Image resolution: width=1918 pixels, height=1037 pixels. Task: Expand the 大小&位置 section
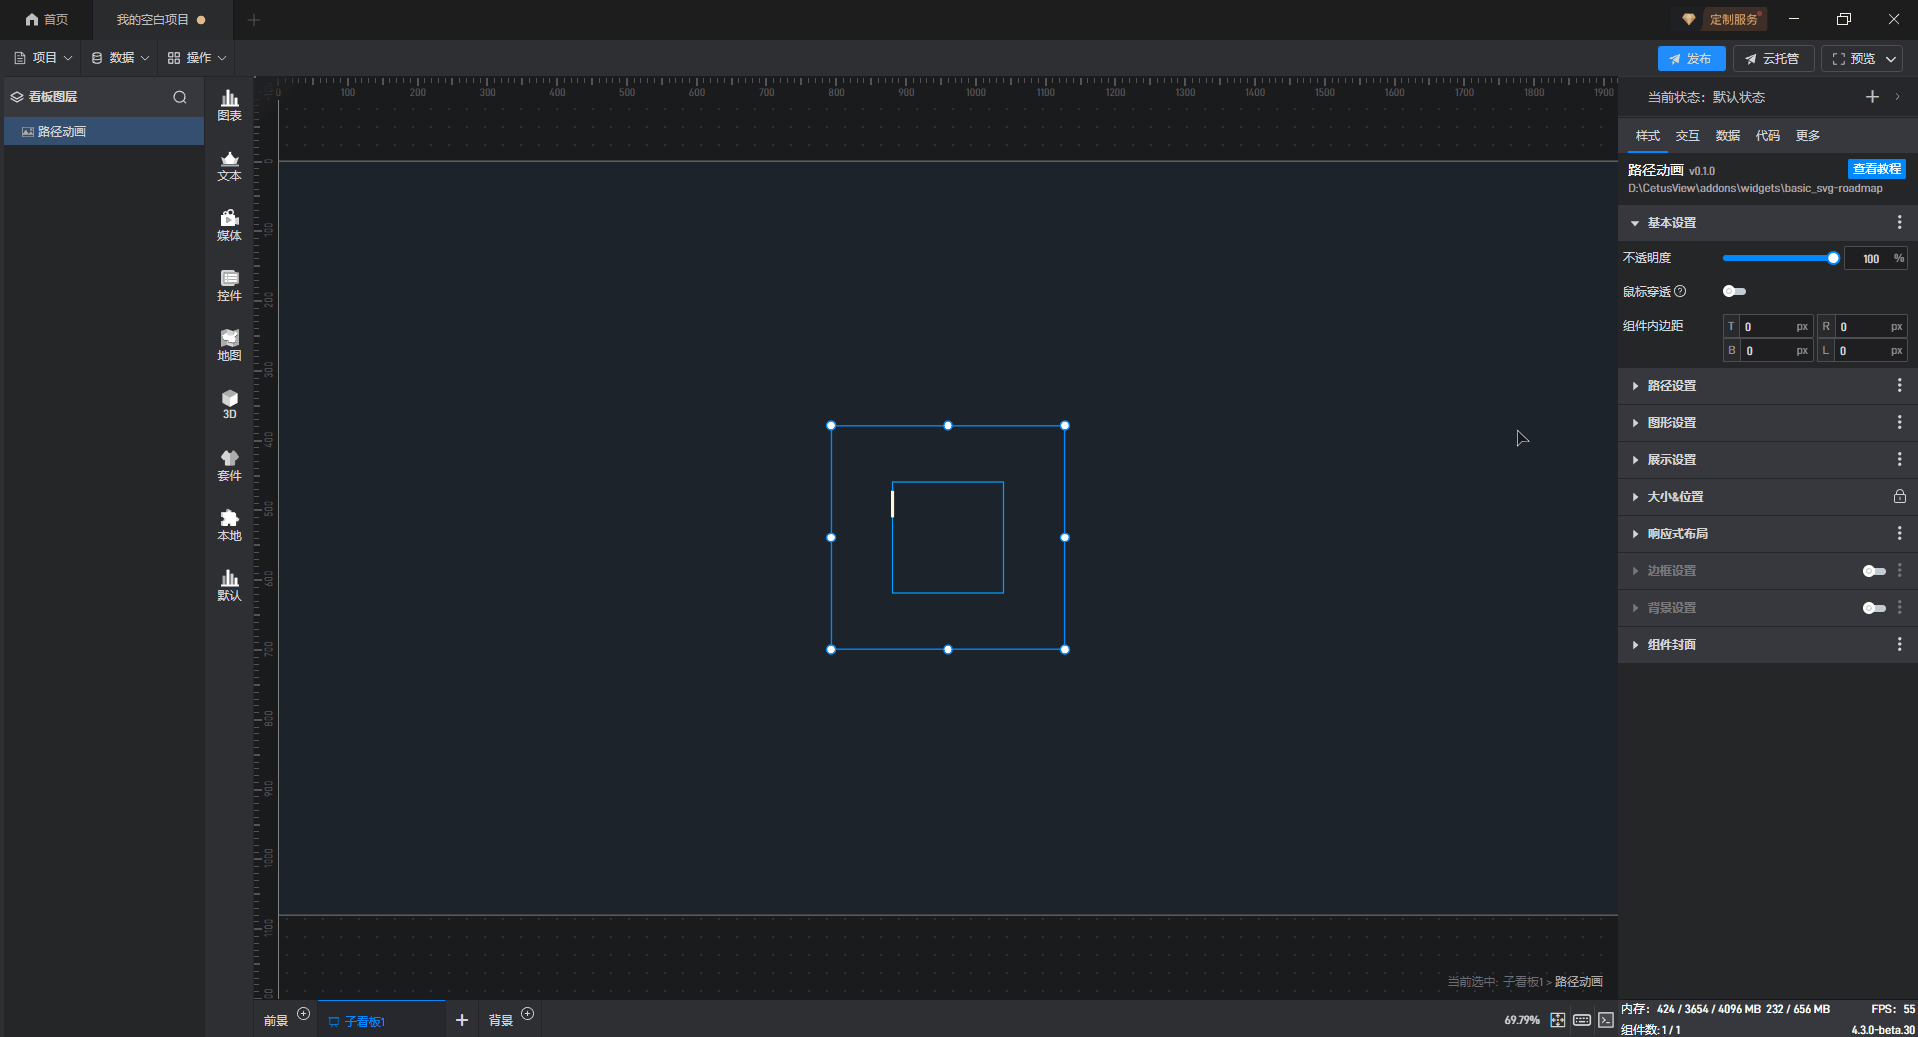click(x=1635, y=497)
